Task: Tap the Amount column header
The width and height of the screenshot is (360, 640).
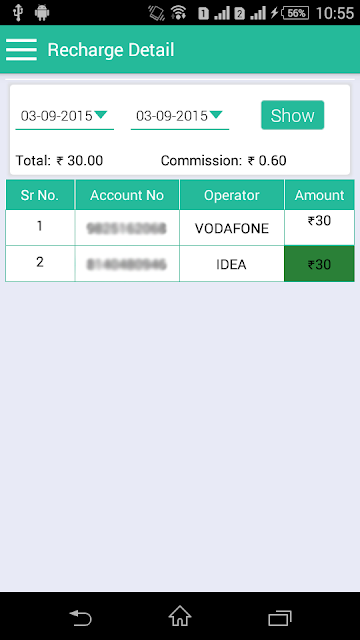Action: pos(320,195)
